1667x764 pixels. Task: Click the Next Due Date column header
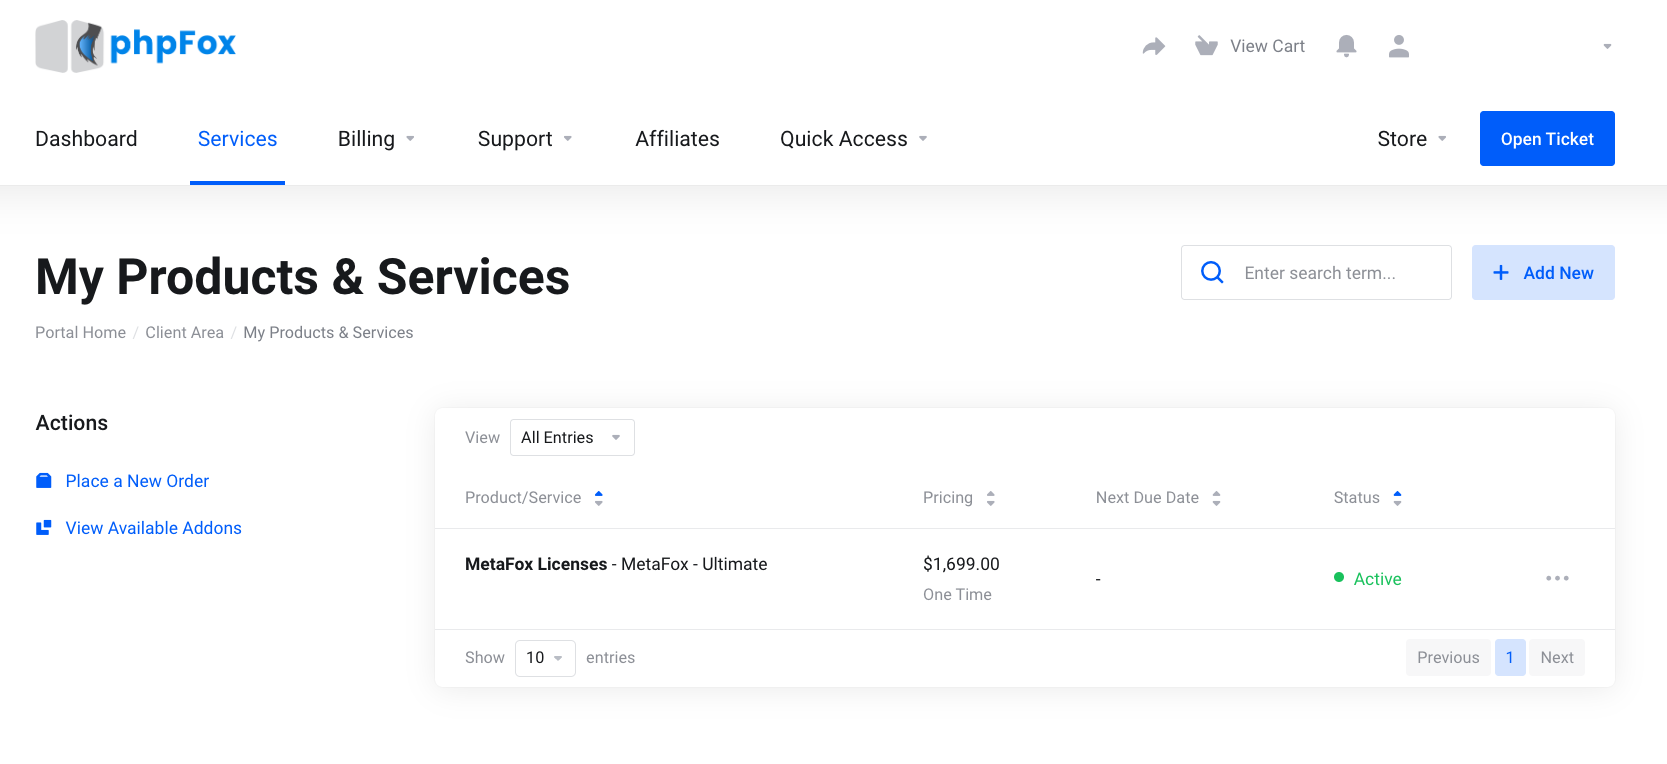[1147, 498]
